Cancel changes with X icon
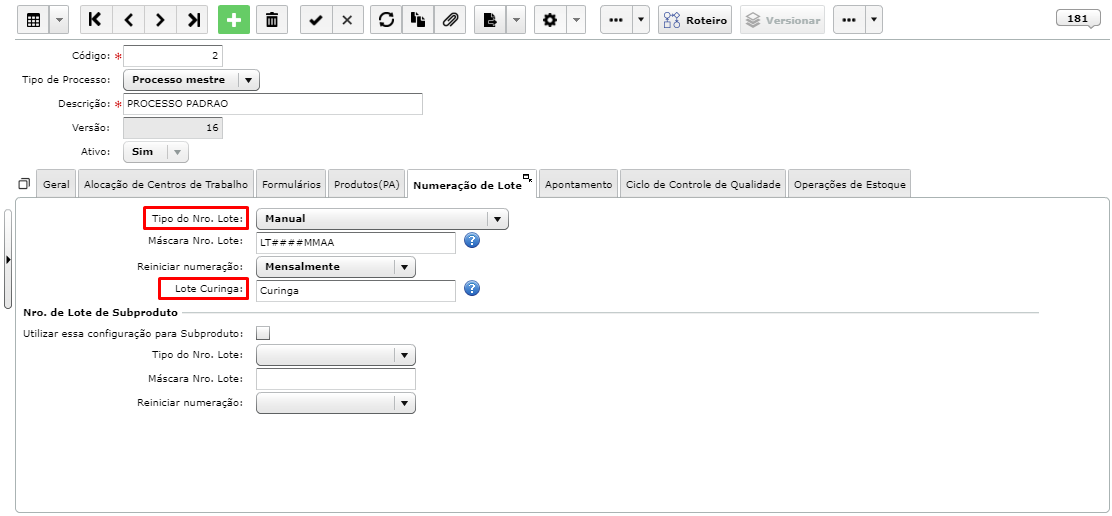 348,21
